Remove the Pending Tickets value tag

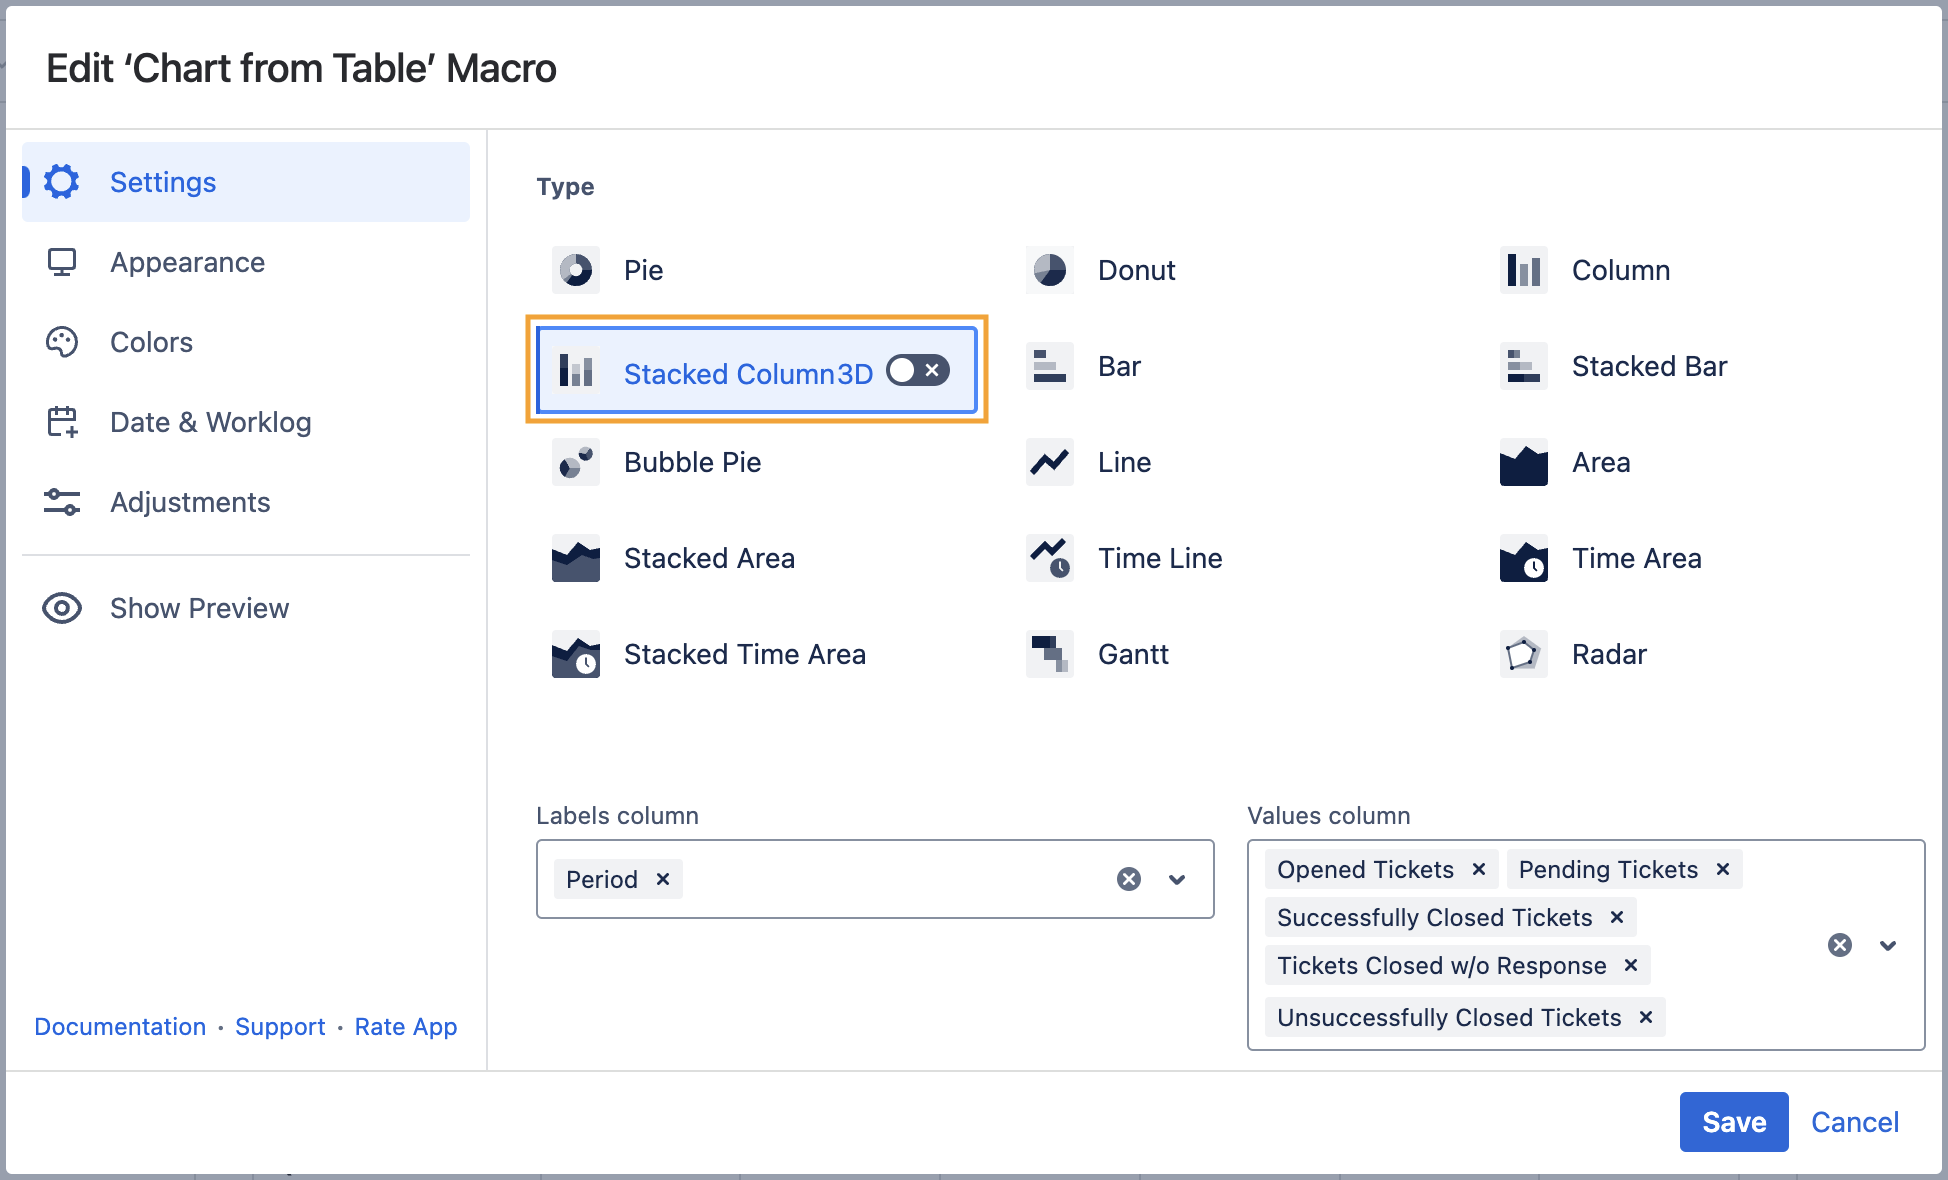[x=1723, y=869]
